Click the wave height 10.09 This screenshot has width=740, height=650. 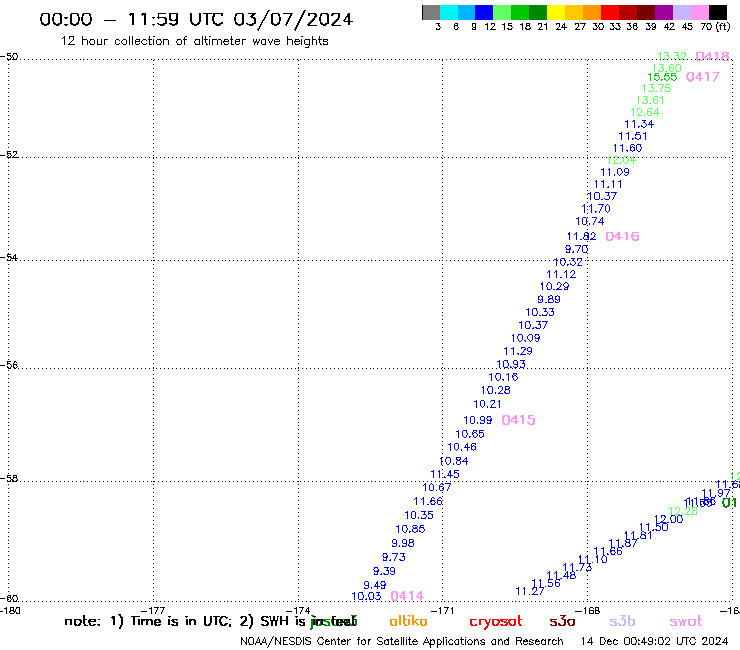pyautogui.click(x=525, y=338)
